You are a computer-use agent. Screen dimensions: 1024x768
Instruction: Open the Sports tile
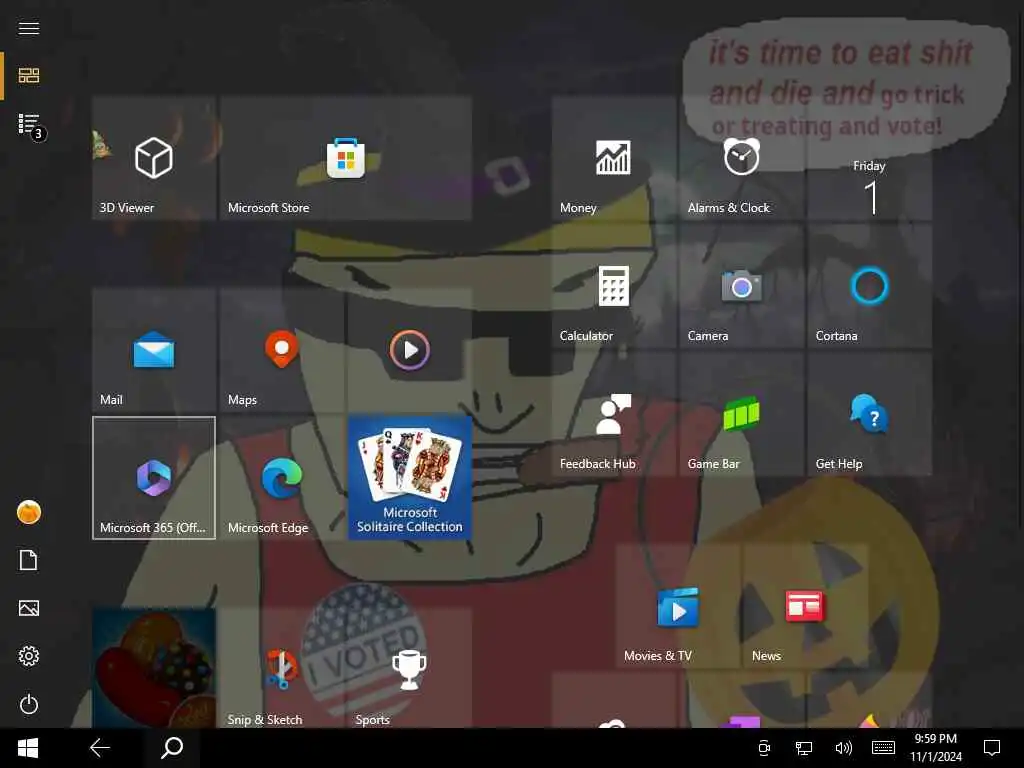click(410, 668)
